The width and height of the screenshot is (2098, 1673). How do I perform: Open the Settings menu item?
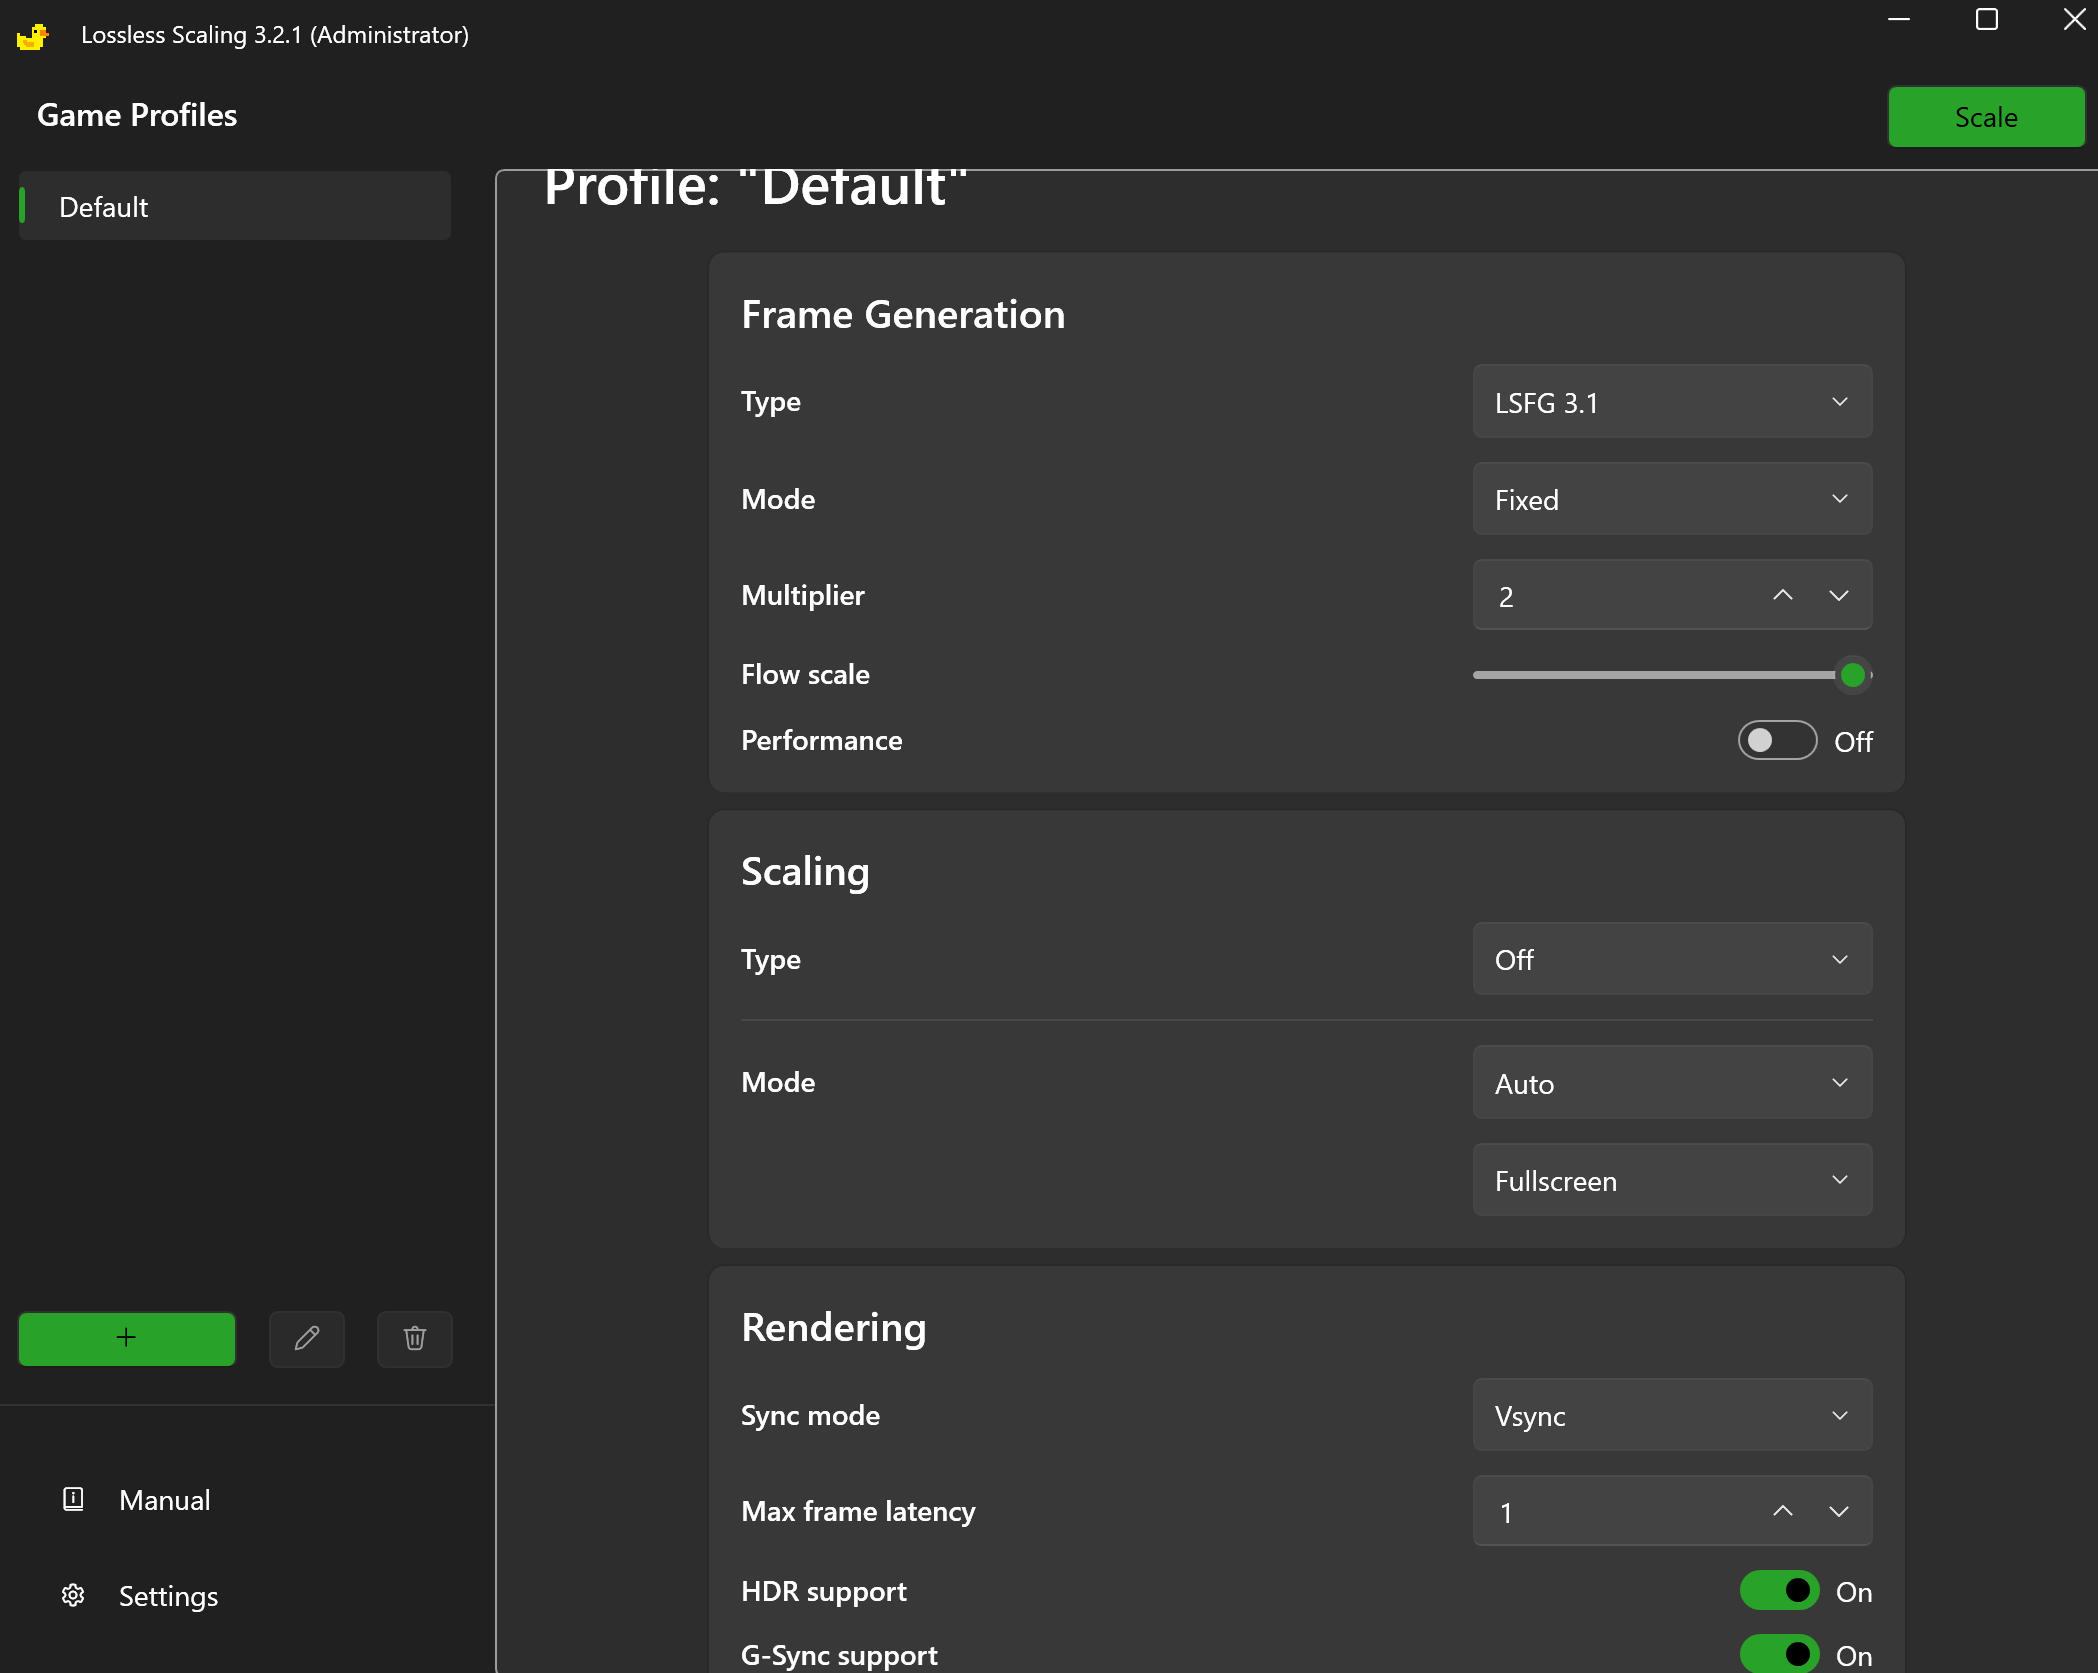[168, 1595]
